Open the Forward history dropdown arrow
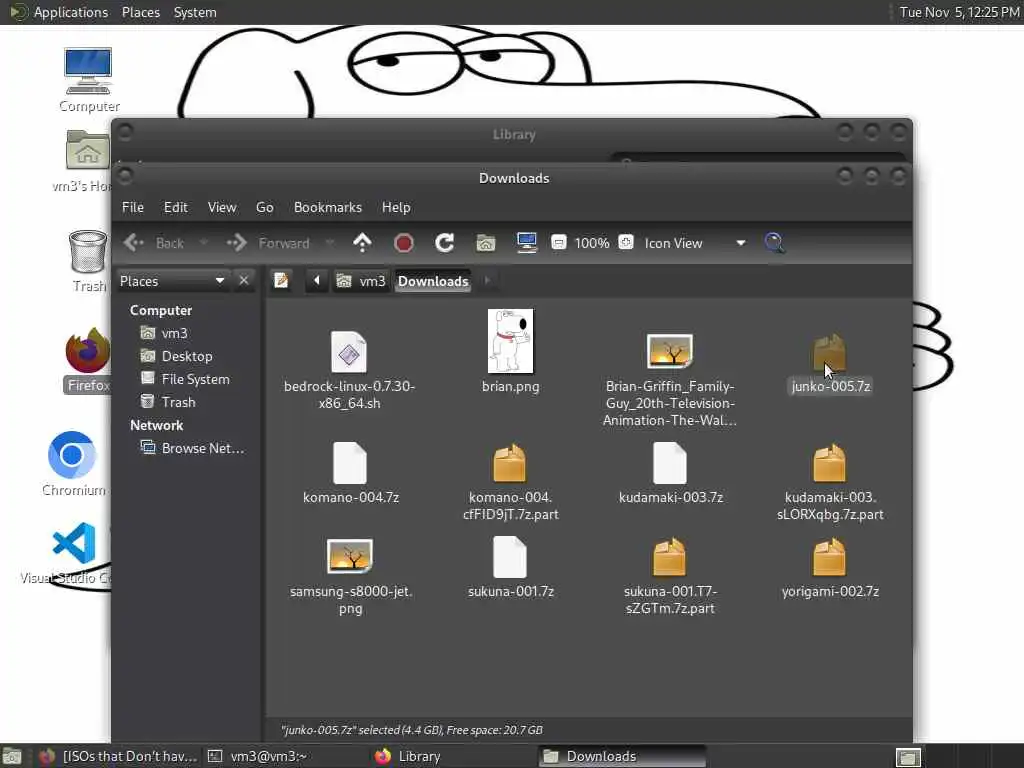Viewport: 1024px width, 768px height. (x=330, y=243)
